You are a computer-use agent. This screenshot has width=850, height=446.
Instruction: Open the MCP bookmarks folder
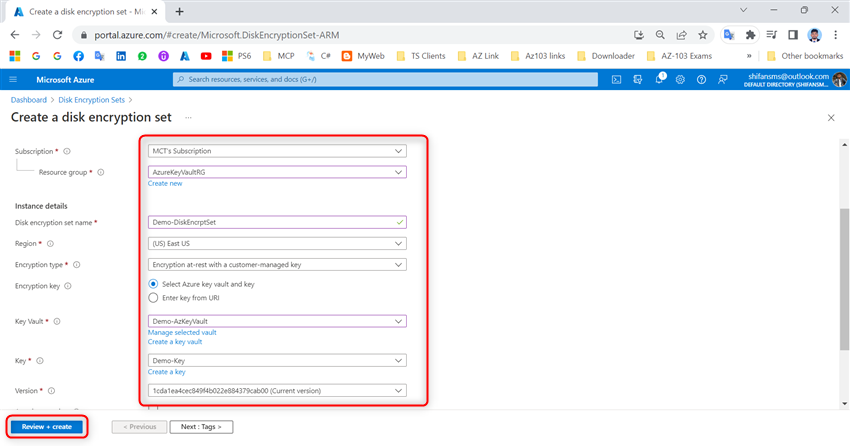coord(279,56)
